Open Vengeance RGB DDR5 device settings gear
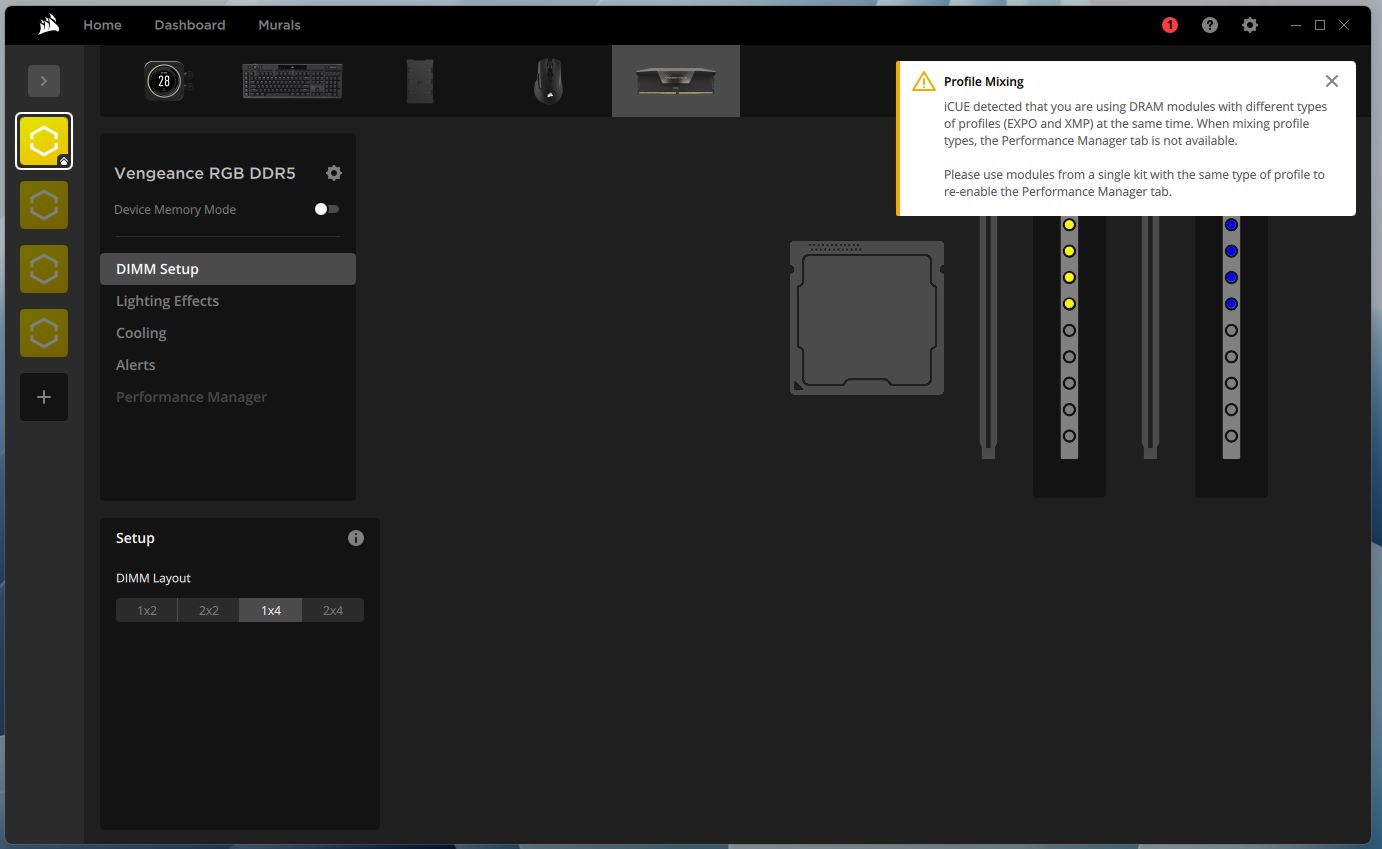The height and width of the screenshot is (849, 1382). coord(334,173)
